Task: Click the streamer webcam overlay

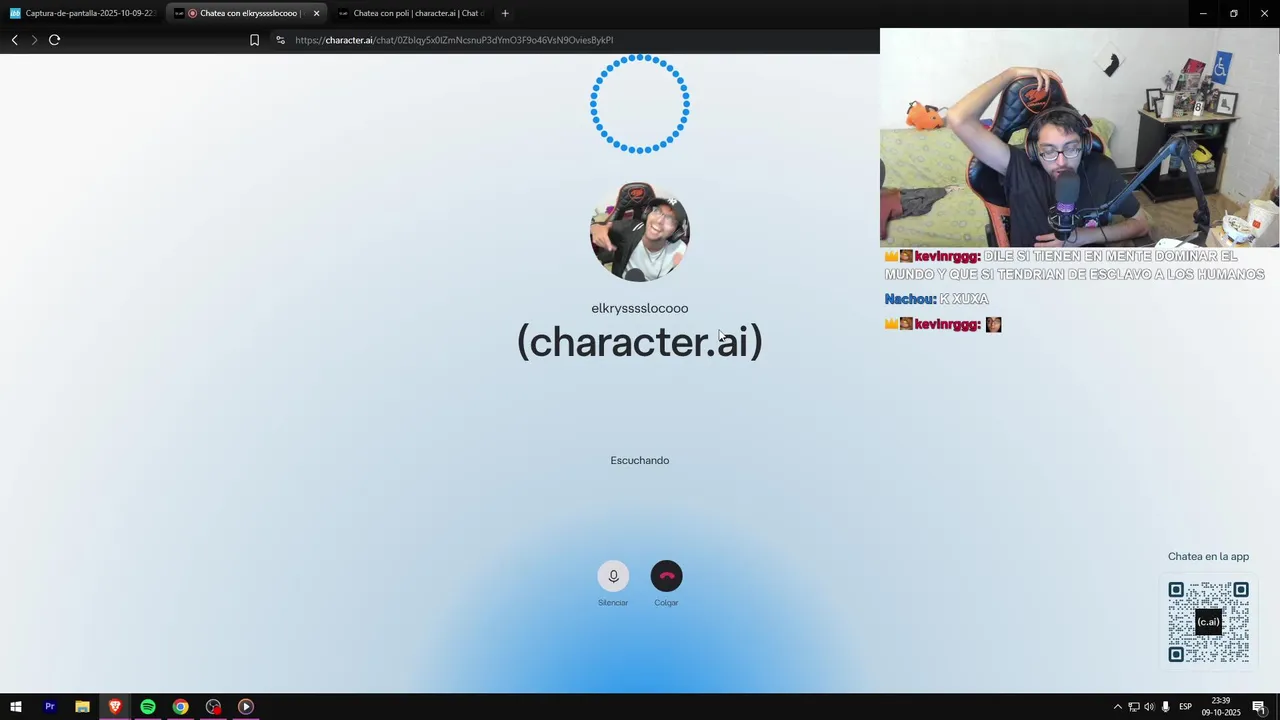Action: pyautogui.click(x=1080, y=138)
